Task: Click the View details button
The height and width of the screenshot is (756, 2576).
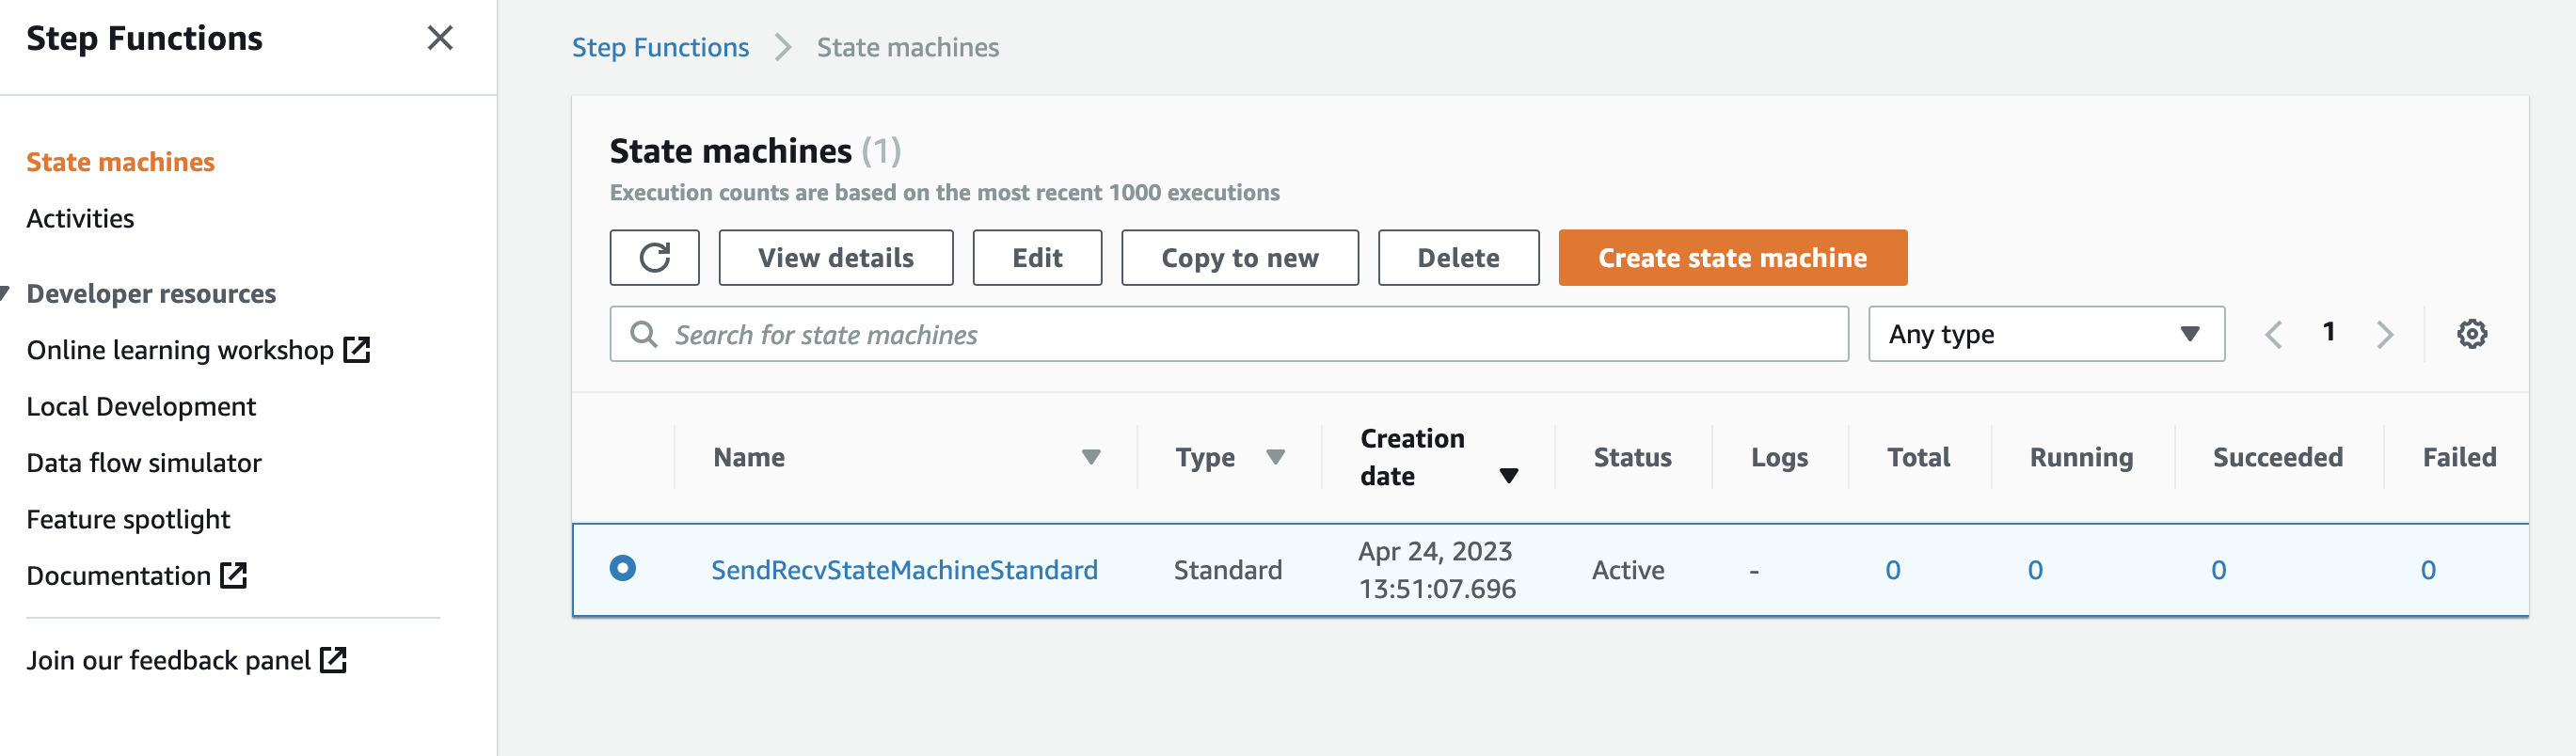Action: 835,258
